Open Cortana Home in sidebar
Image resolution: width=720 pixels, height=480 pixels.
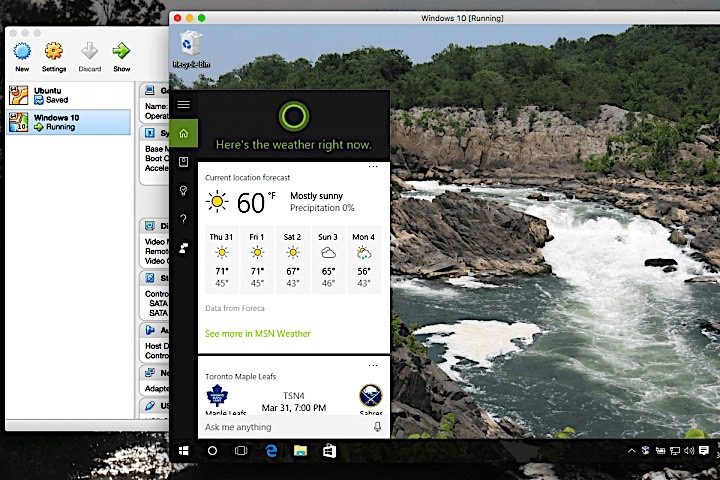pos(183,133)
